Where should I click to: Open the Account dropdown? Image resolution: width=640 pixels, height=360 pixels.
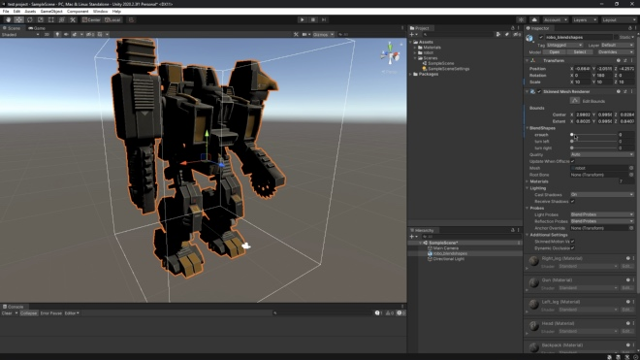(x=555, y=20)
